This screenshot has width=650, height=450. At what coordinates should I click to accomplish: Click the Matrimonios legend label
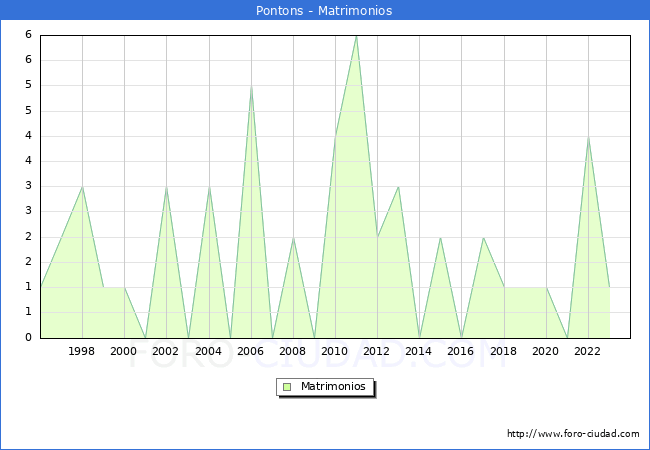pyautogui.click(x=331, y=386)
